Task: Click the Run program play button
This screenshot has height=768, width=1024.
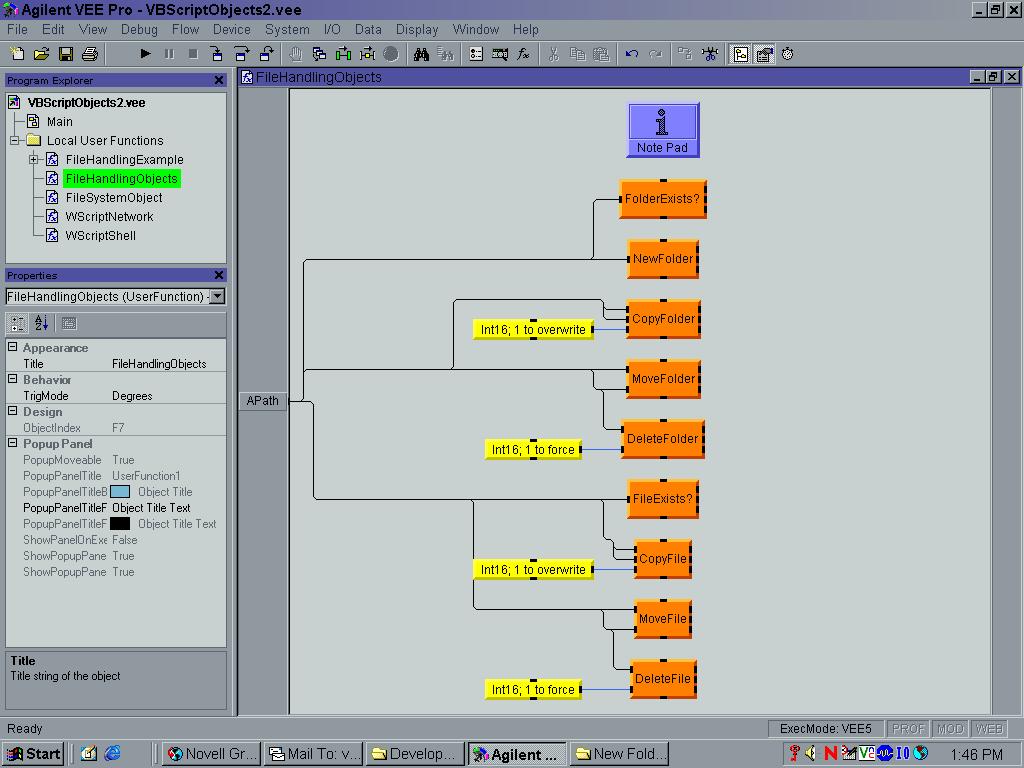Action: pyautogui.click(x=145, y=54)
